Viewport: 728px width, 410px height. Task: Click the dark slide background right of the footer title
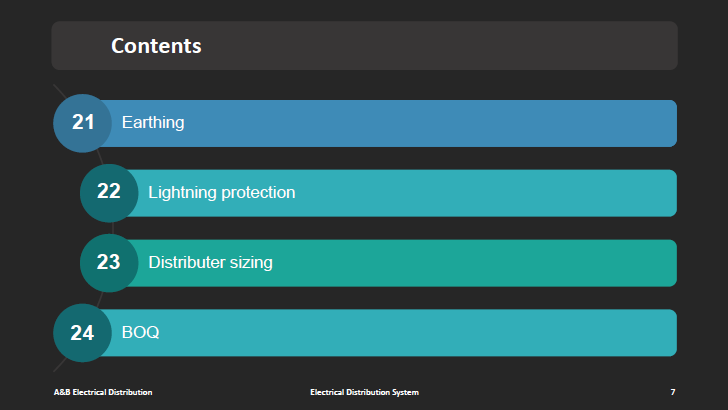540,392
